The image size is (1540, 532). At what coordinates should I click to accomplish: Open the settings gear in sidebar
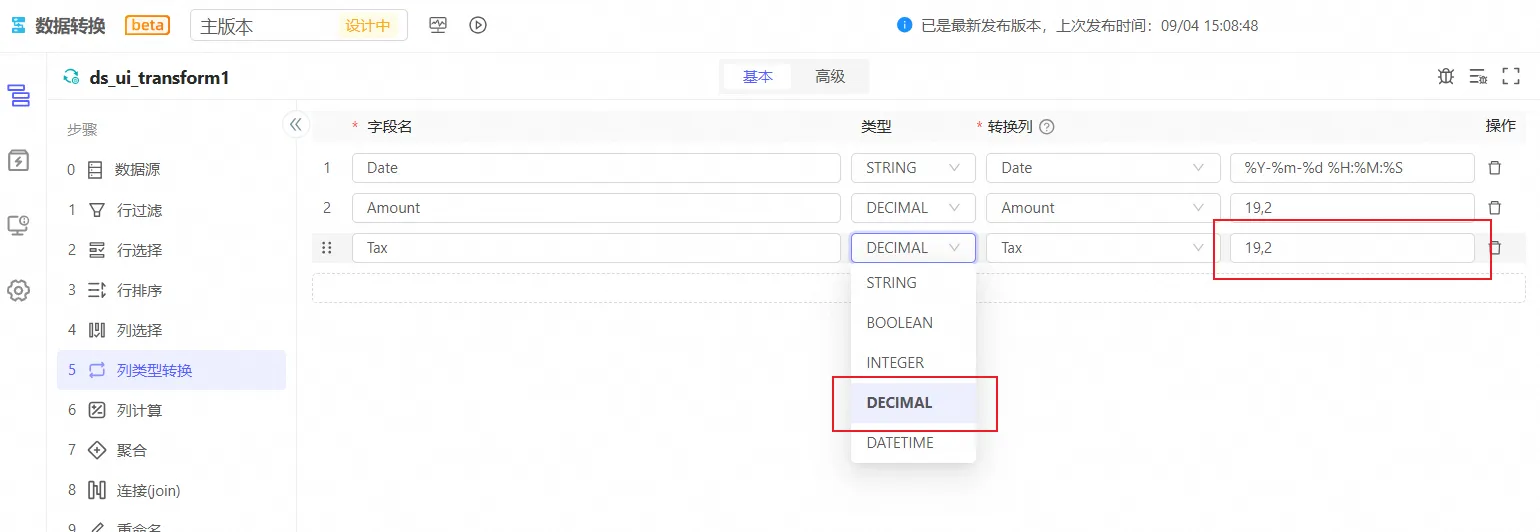point(18,291)
